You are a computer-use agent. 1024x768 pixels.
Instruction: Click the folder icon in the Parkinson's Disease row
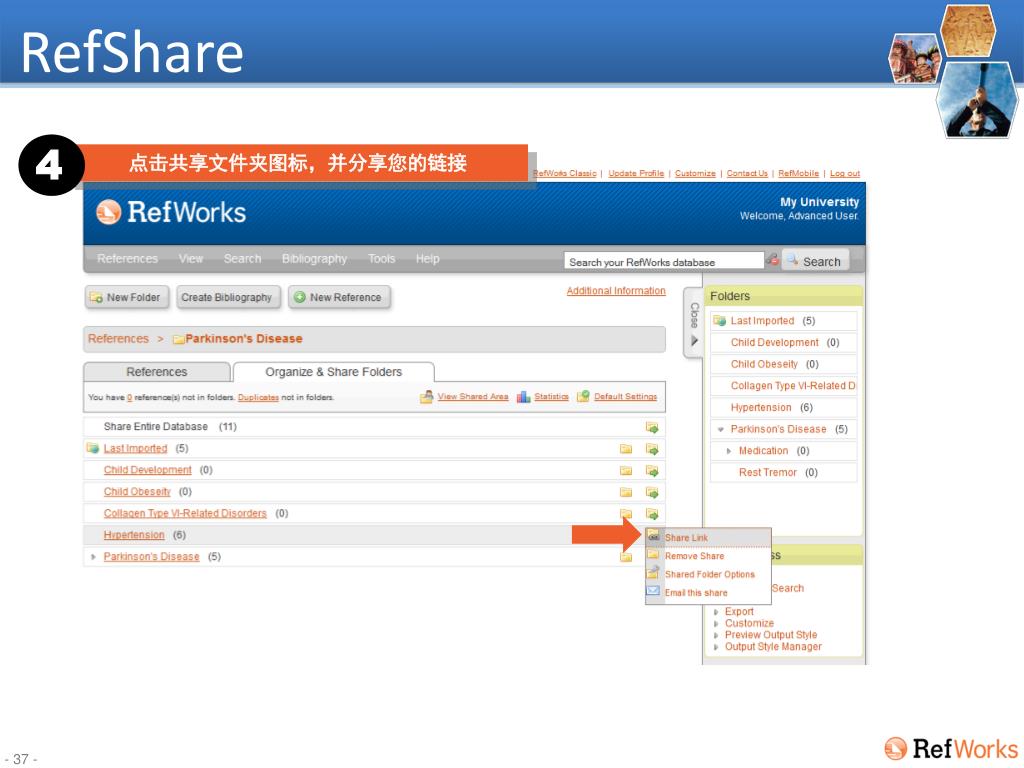pyautogui.click(x=626, y=557)
